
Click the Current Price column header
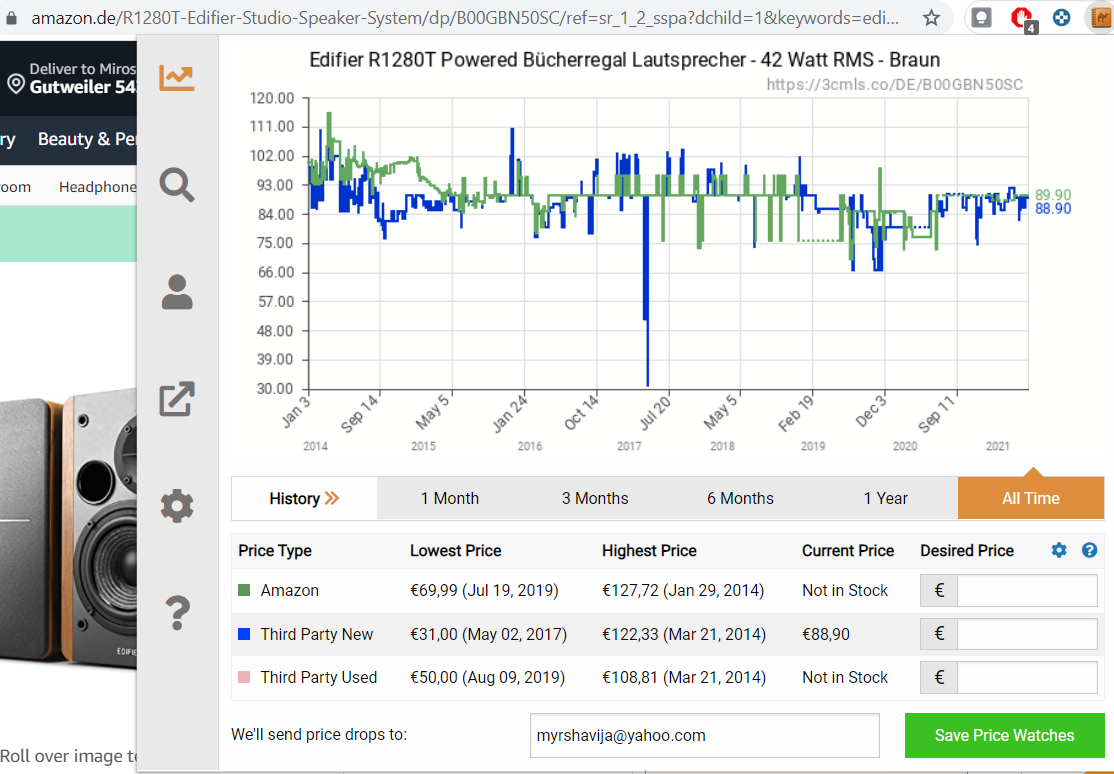tap(848, 551)
